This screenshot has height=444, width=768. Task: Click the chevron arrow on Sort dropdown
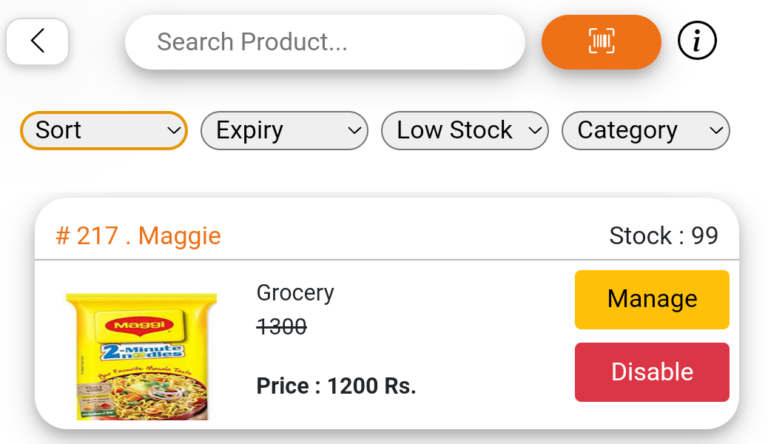tap(174, 131)
